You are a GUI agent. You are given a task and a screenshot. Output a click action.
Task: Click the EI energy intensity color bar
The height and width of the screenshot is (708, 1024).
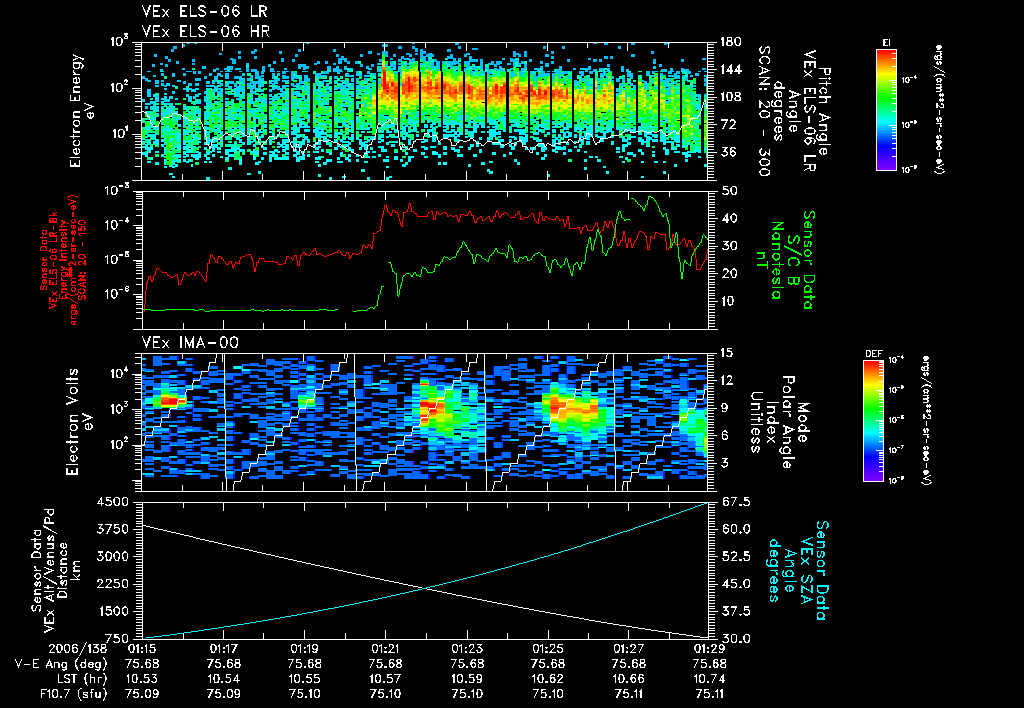point(886,110)
